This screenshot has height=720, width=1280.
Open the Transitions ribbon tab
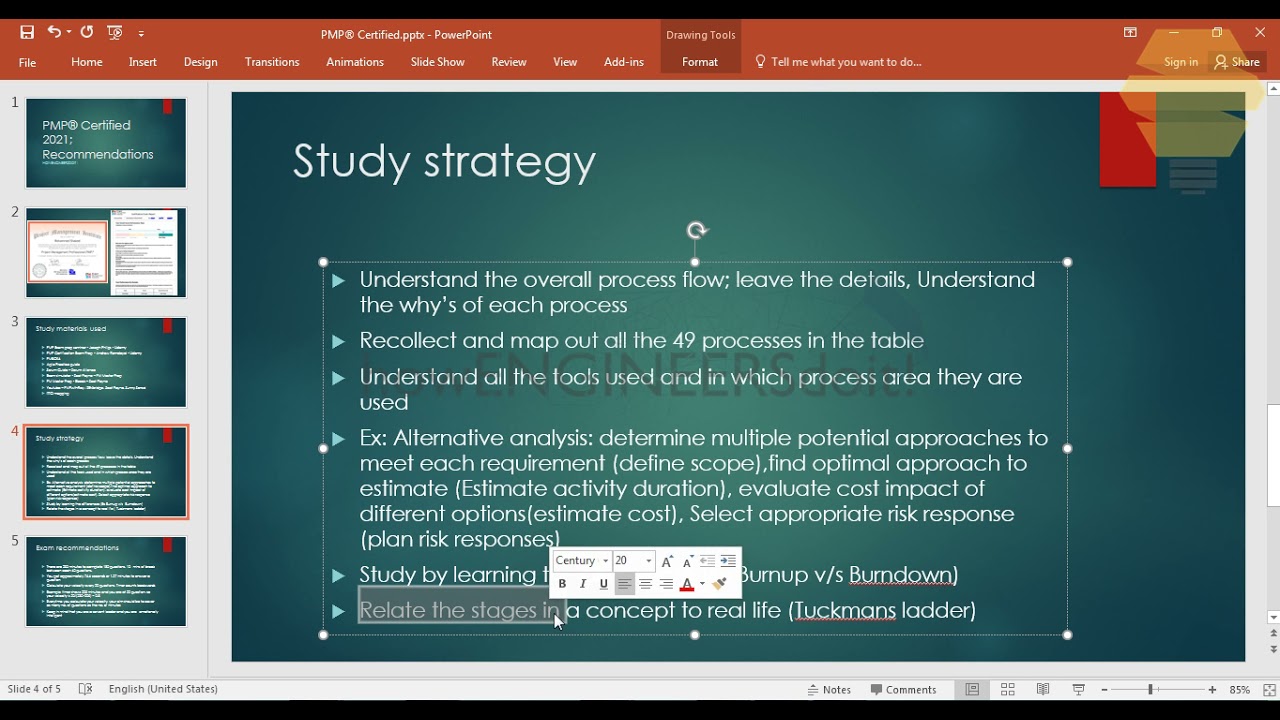[272, 62]
